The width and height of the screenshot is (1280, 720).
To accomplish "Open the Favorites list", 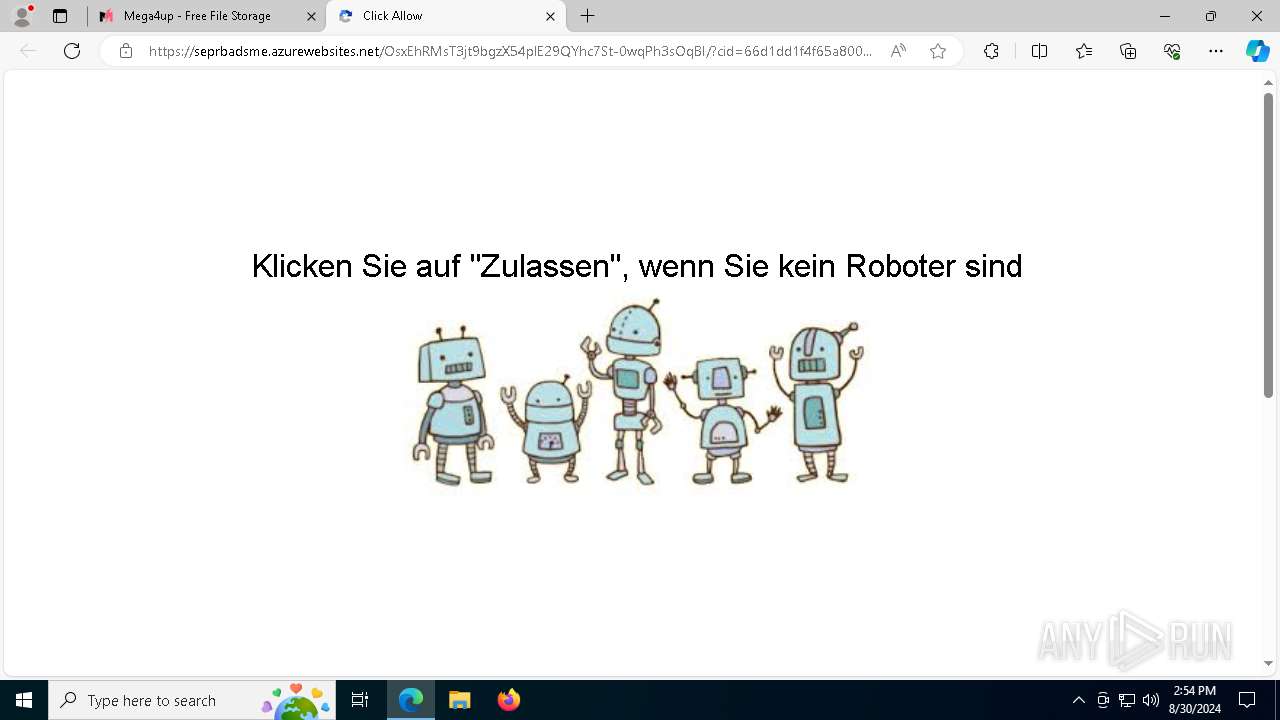I will click(x=1084, y=51).
